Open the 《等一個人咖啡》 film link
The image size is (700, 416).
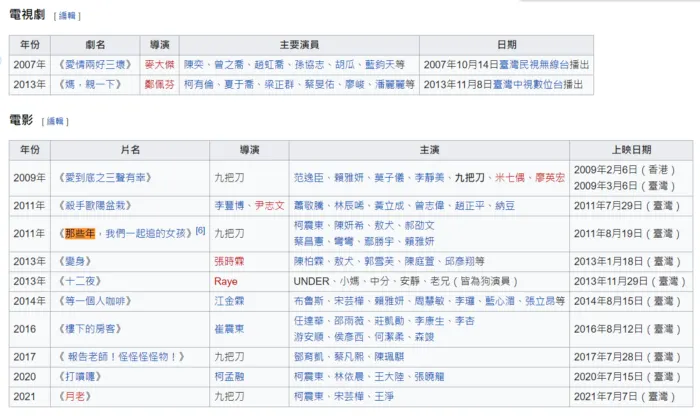coord(95,301)
